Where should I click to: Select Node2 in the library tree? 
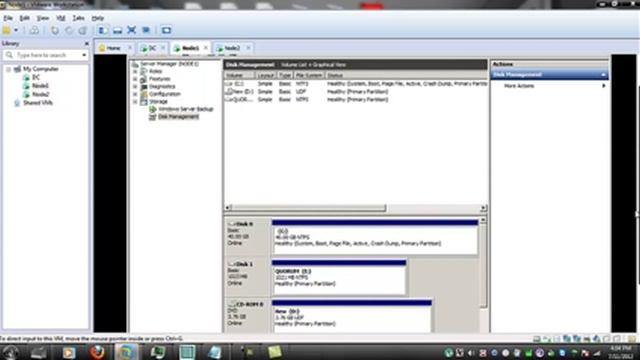click(x=40, y=94)
